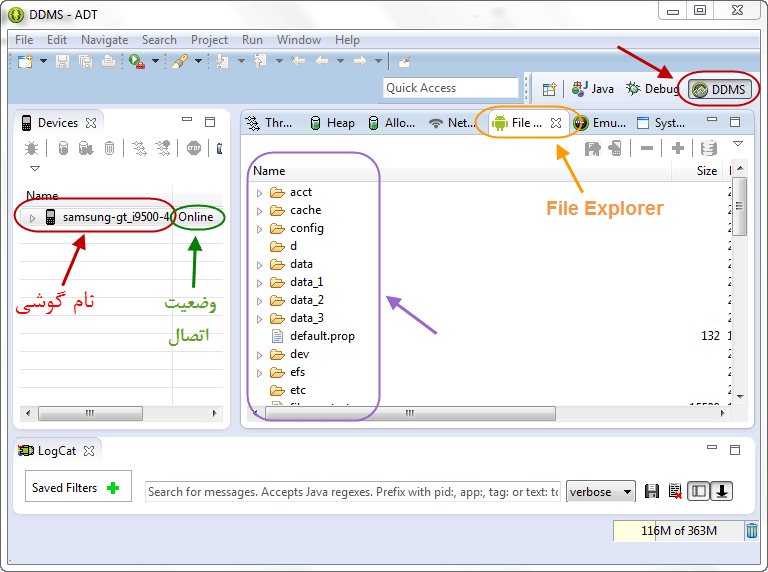This screenshot has width=768, height=572.
Task: Click the Run external tools icon
Action: (137, 61)
